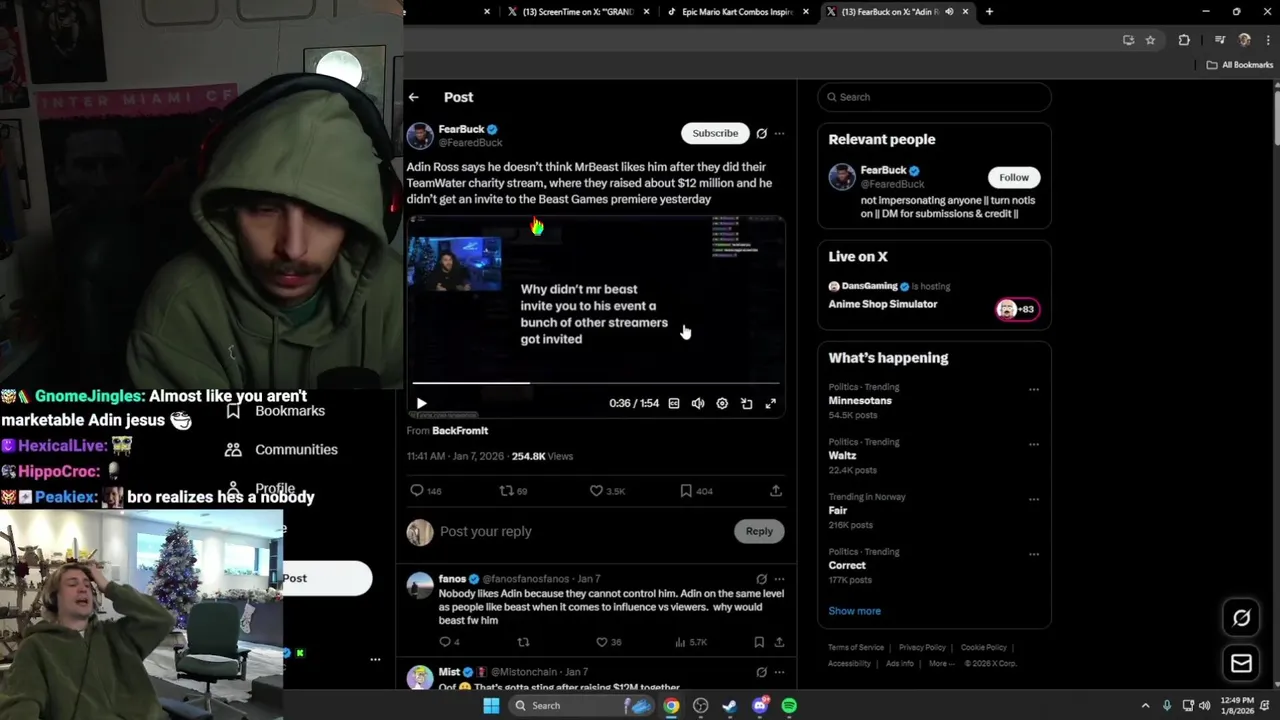Bookmark the fanos comment
1280x720 pixels.
coord(759,642)
